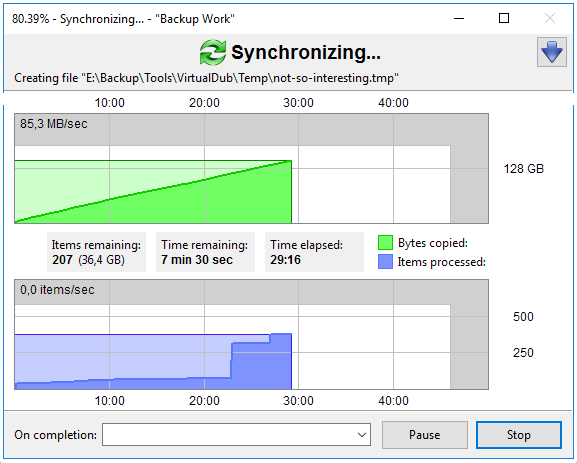Image resolution: width=577 pixels, height=463 pixels.
Task: Click the green sync arrows icon
Action: (x=212, y=52)
